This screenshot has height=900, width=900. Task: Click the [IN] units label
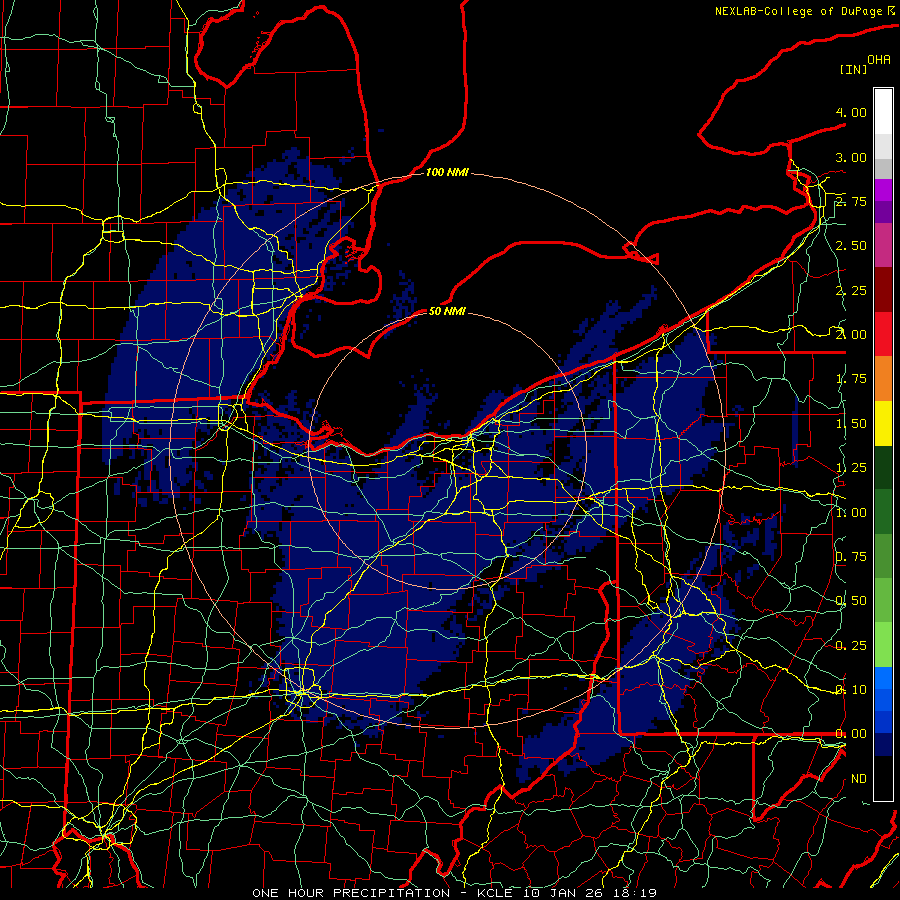pyautogui.click(x=854, y=69)
